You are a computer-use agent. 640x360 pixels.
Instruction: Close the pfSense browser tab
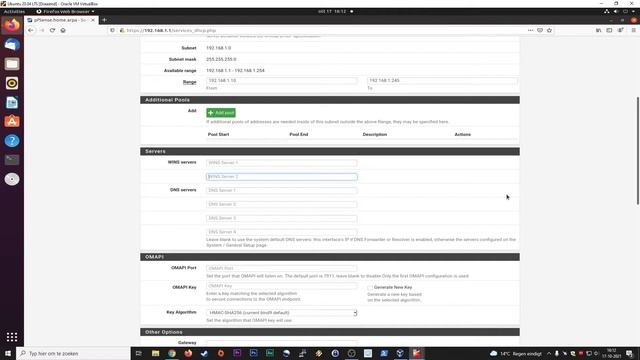coord(93,20)
